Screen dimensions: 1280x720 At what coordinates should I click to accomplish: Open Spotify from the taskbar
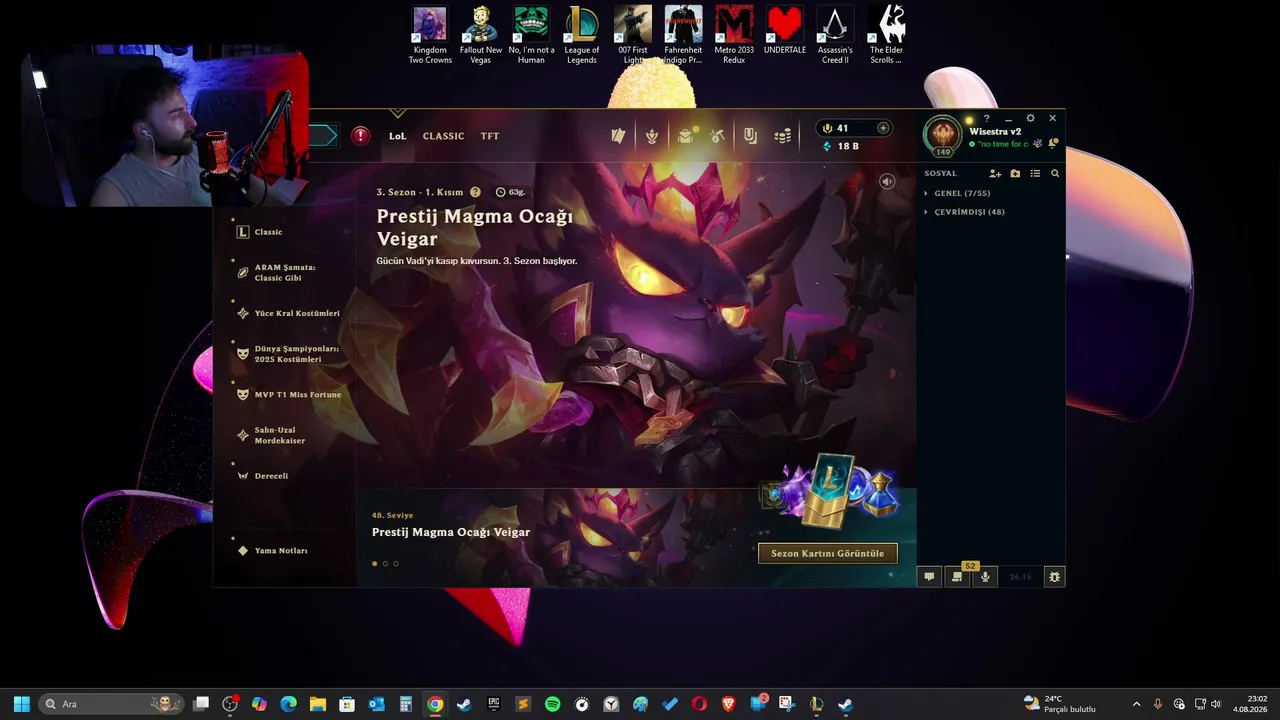click(552, 704)
